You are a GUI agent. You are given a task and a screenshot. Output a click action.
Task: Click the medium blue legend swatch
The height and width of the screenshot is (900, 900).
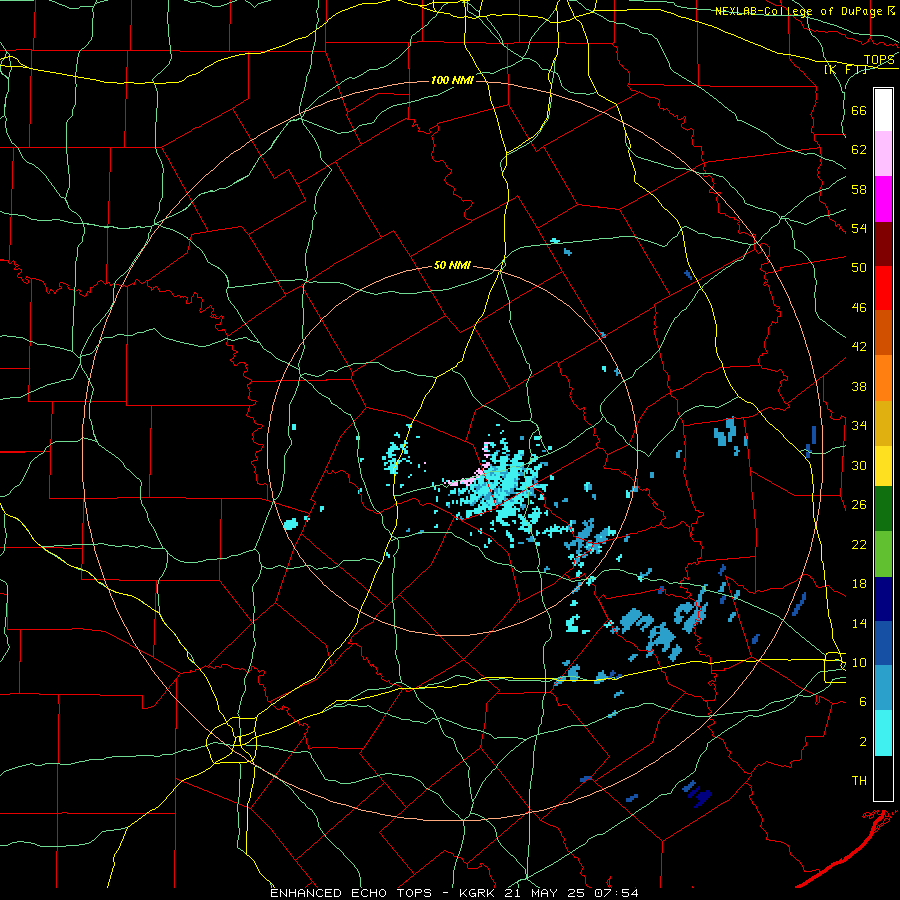(883, 643)
